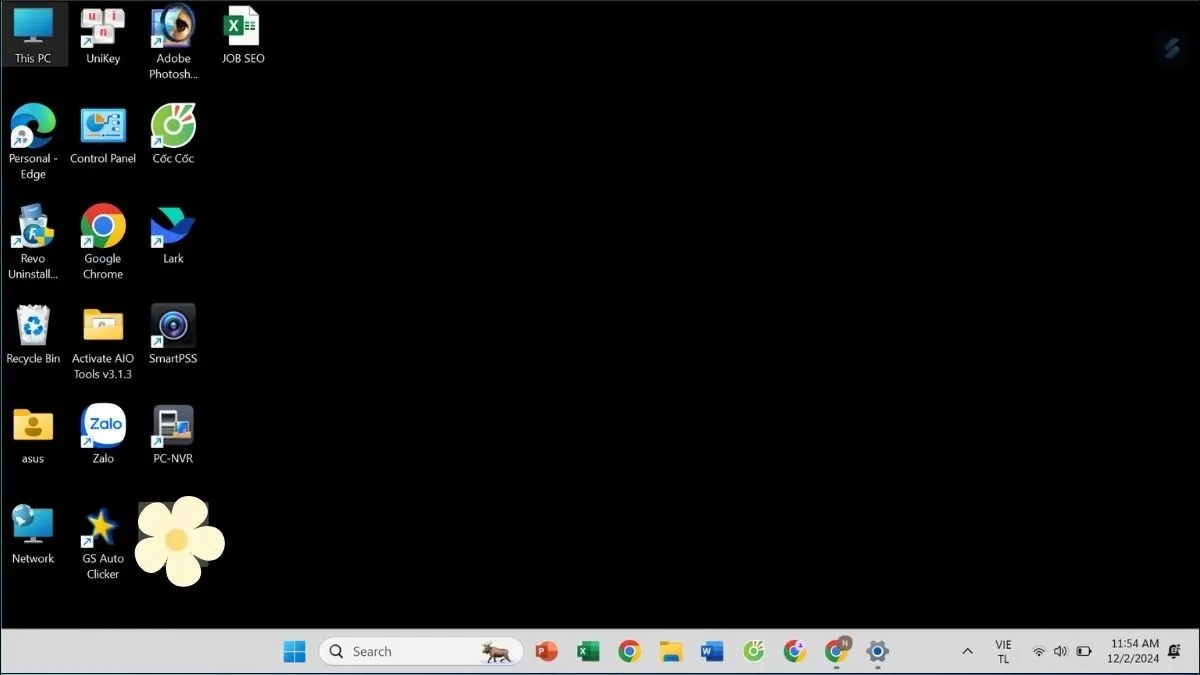The width and height of the screenshot is (1200, 675).
Task: Select the GS Auto Clicker shortcut
Action: [103, 528]
